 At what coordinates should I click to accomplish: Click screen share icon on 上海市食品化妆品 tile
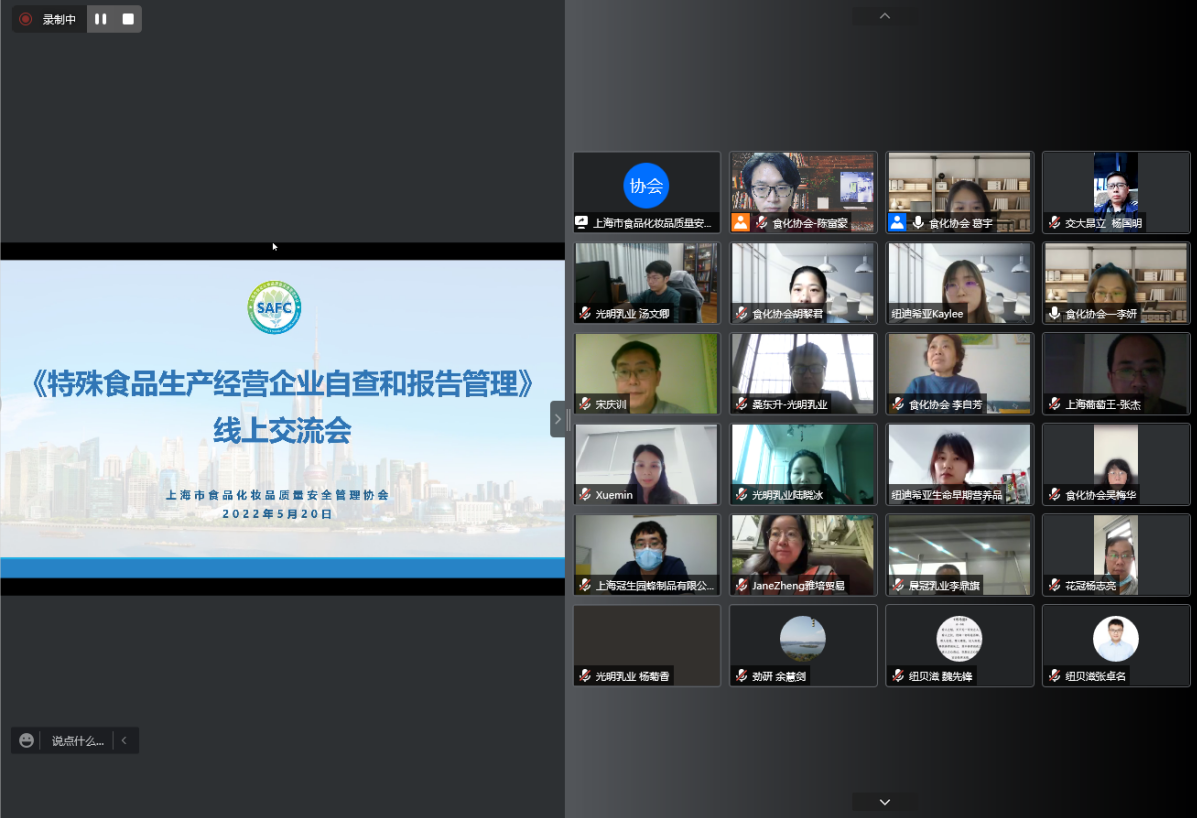[582, 223]
